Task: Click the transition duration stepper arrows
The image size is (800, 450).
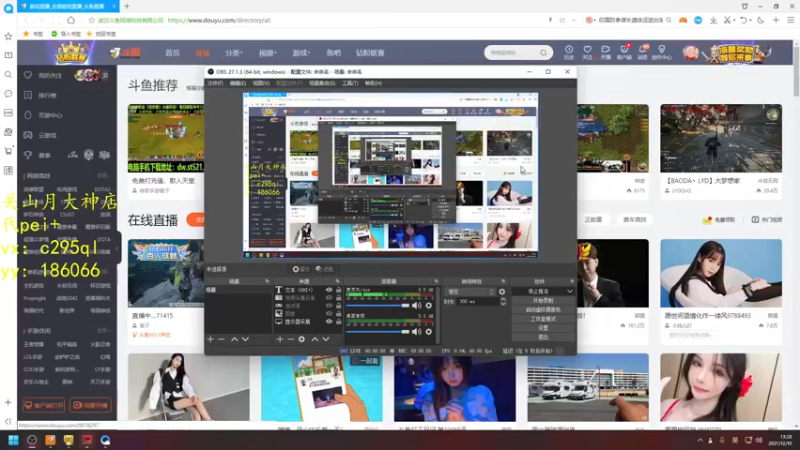Action: (x=503, y=302)
